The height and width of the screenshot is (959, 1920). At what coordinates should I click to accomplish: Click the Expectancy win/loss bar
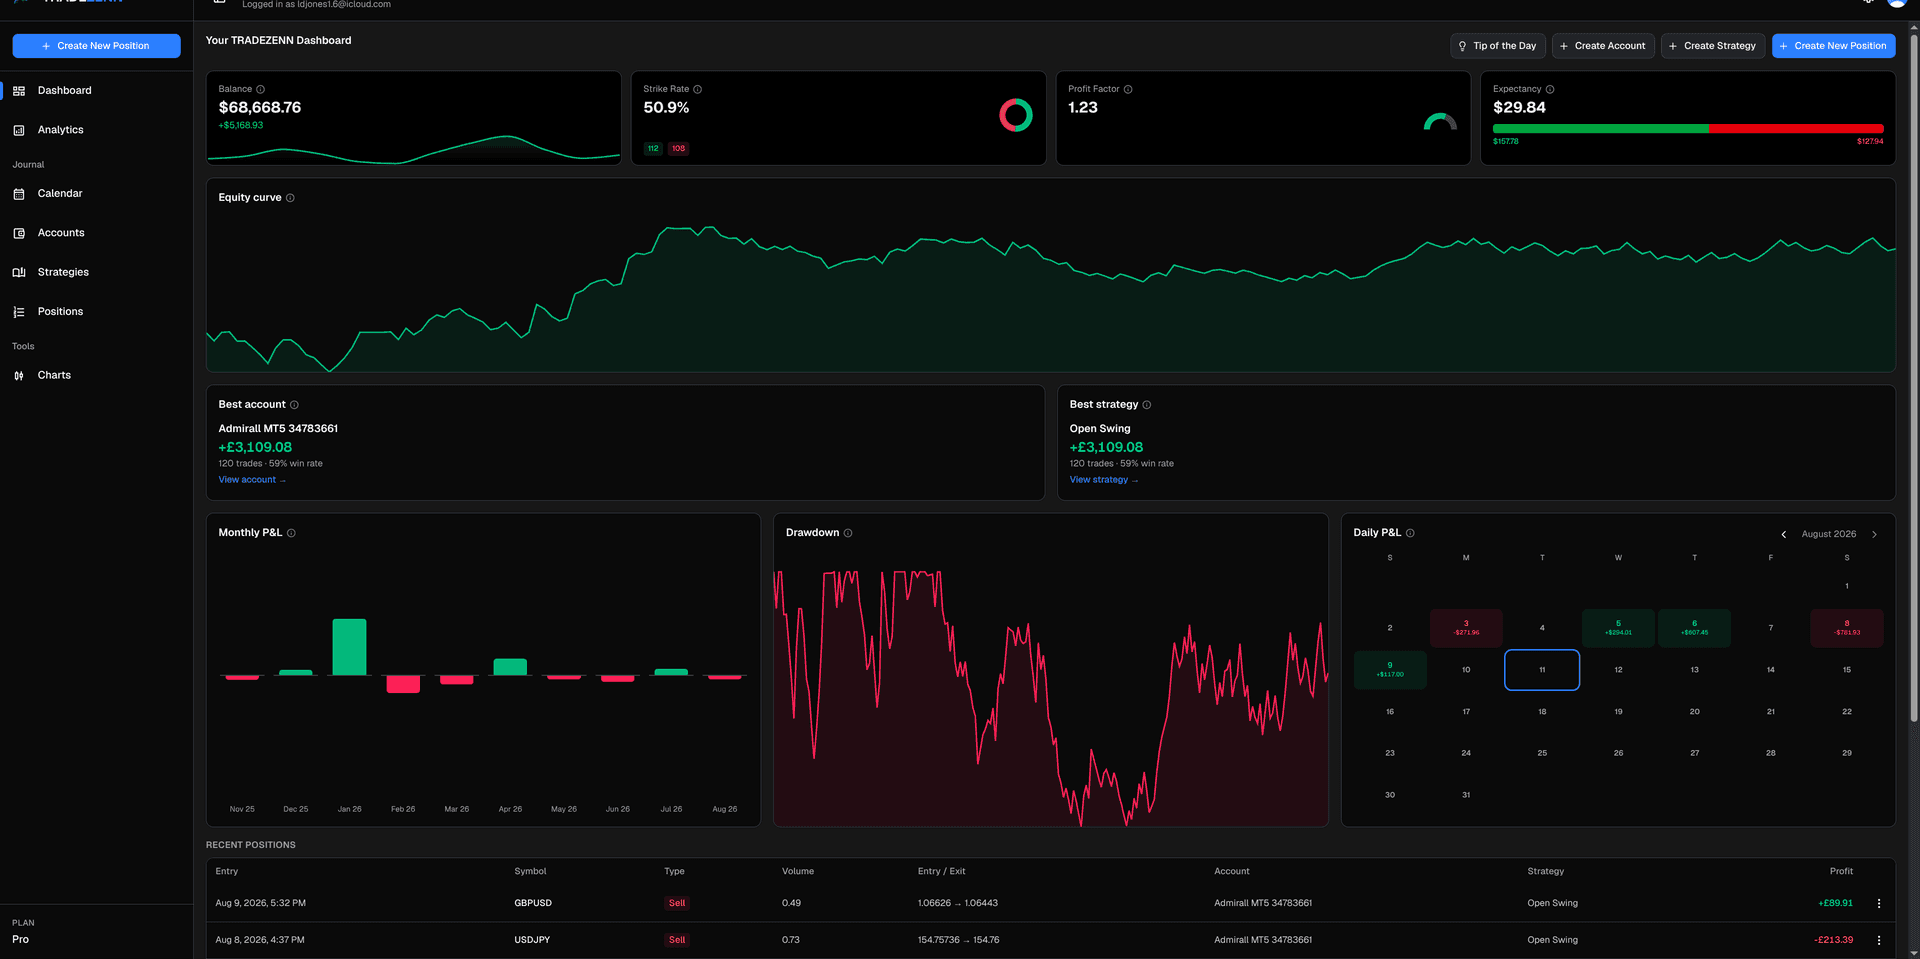click(1688, 129)
